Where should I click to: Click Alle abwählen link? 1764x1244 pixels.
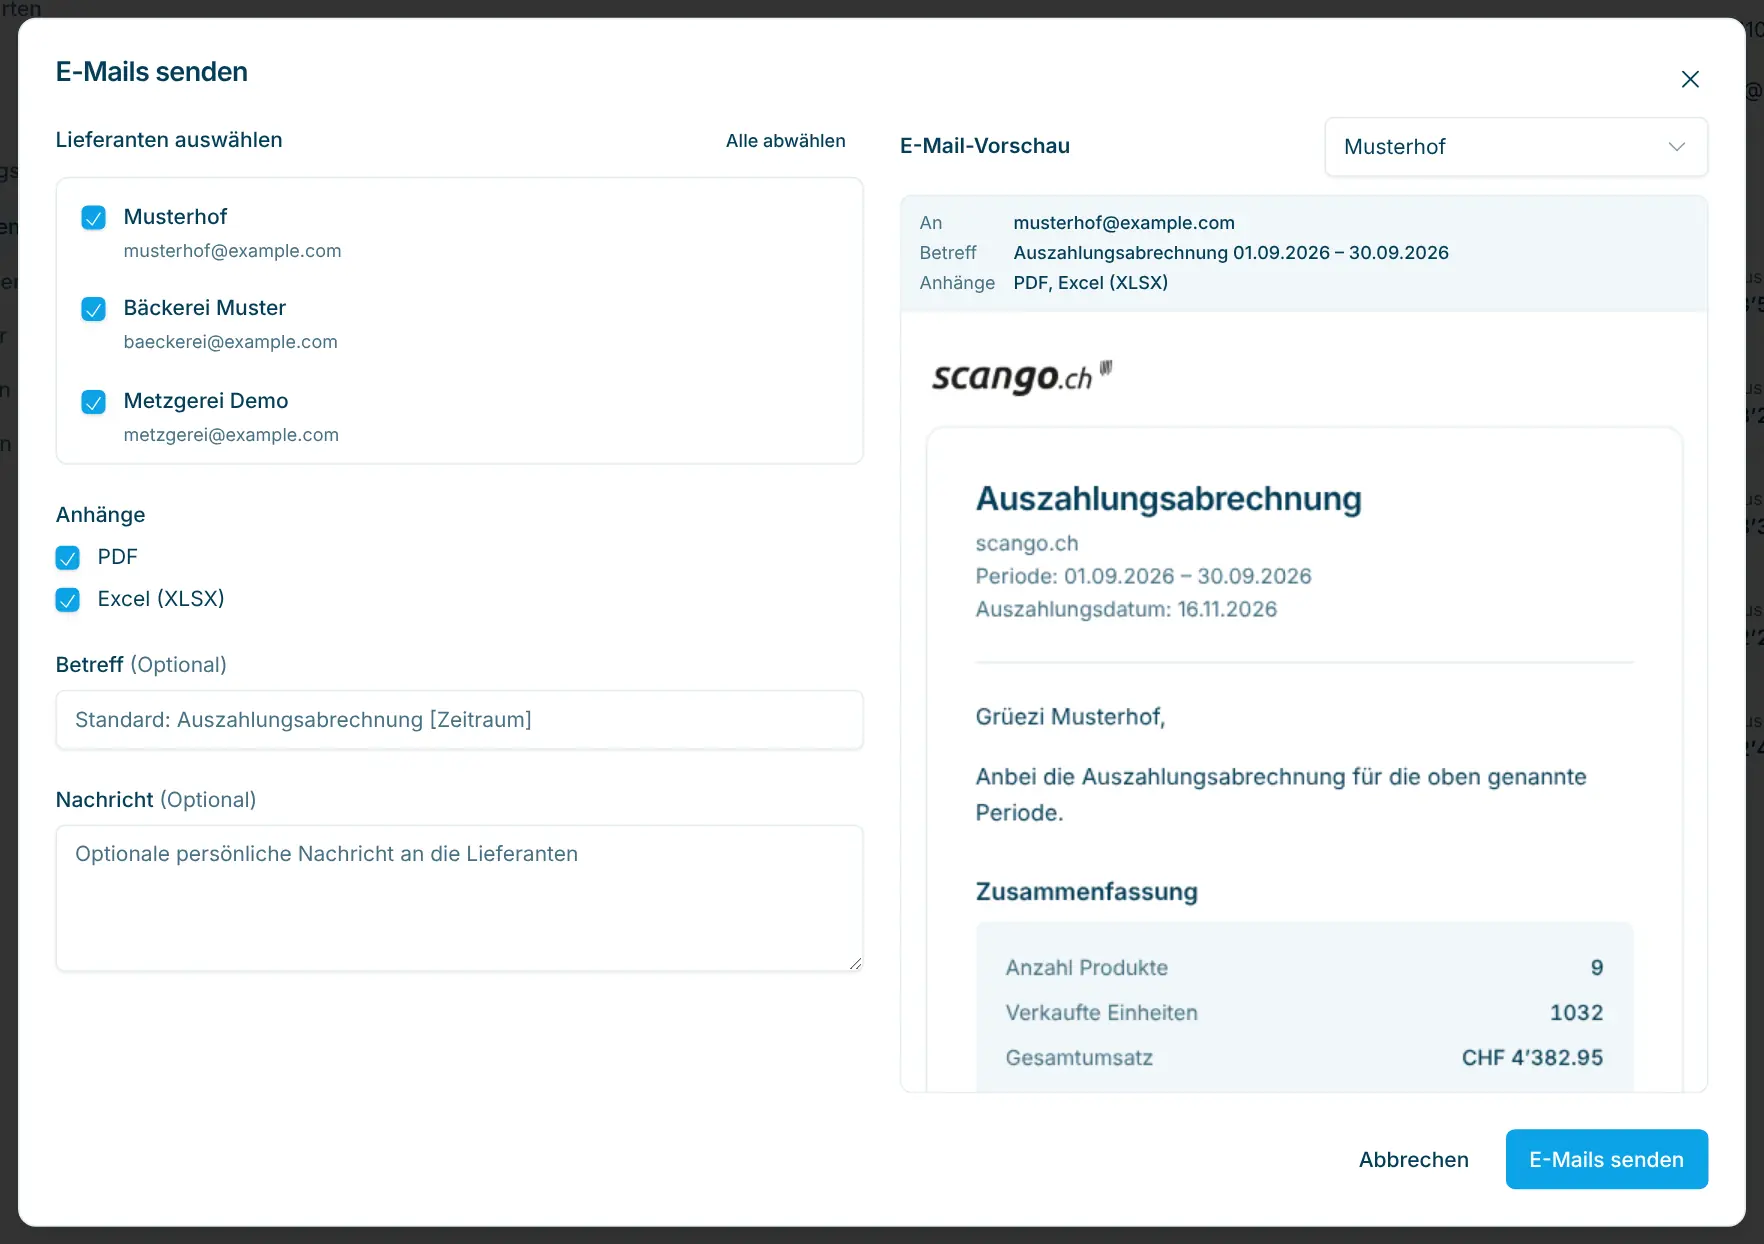pyautogui.click(x=785, y=141)
